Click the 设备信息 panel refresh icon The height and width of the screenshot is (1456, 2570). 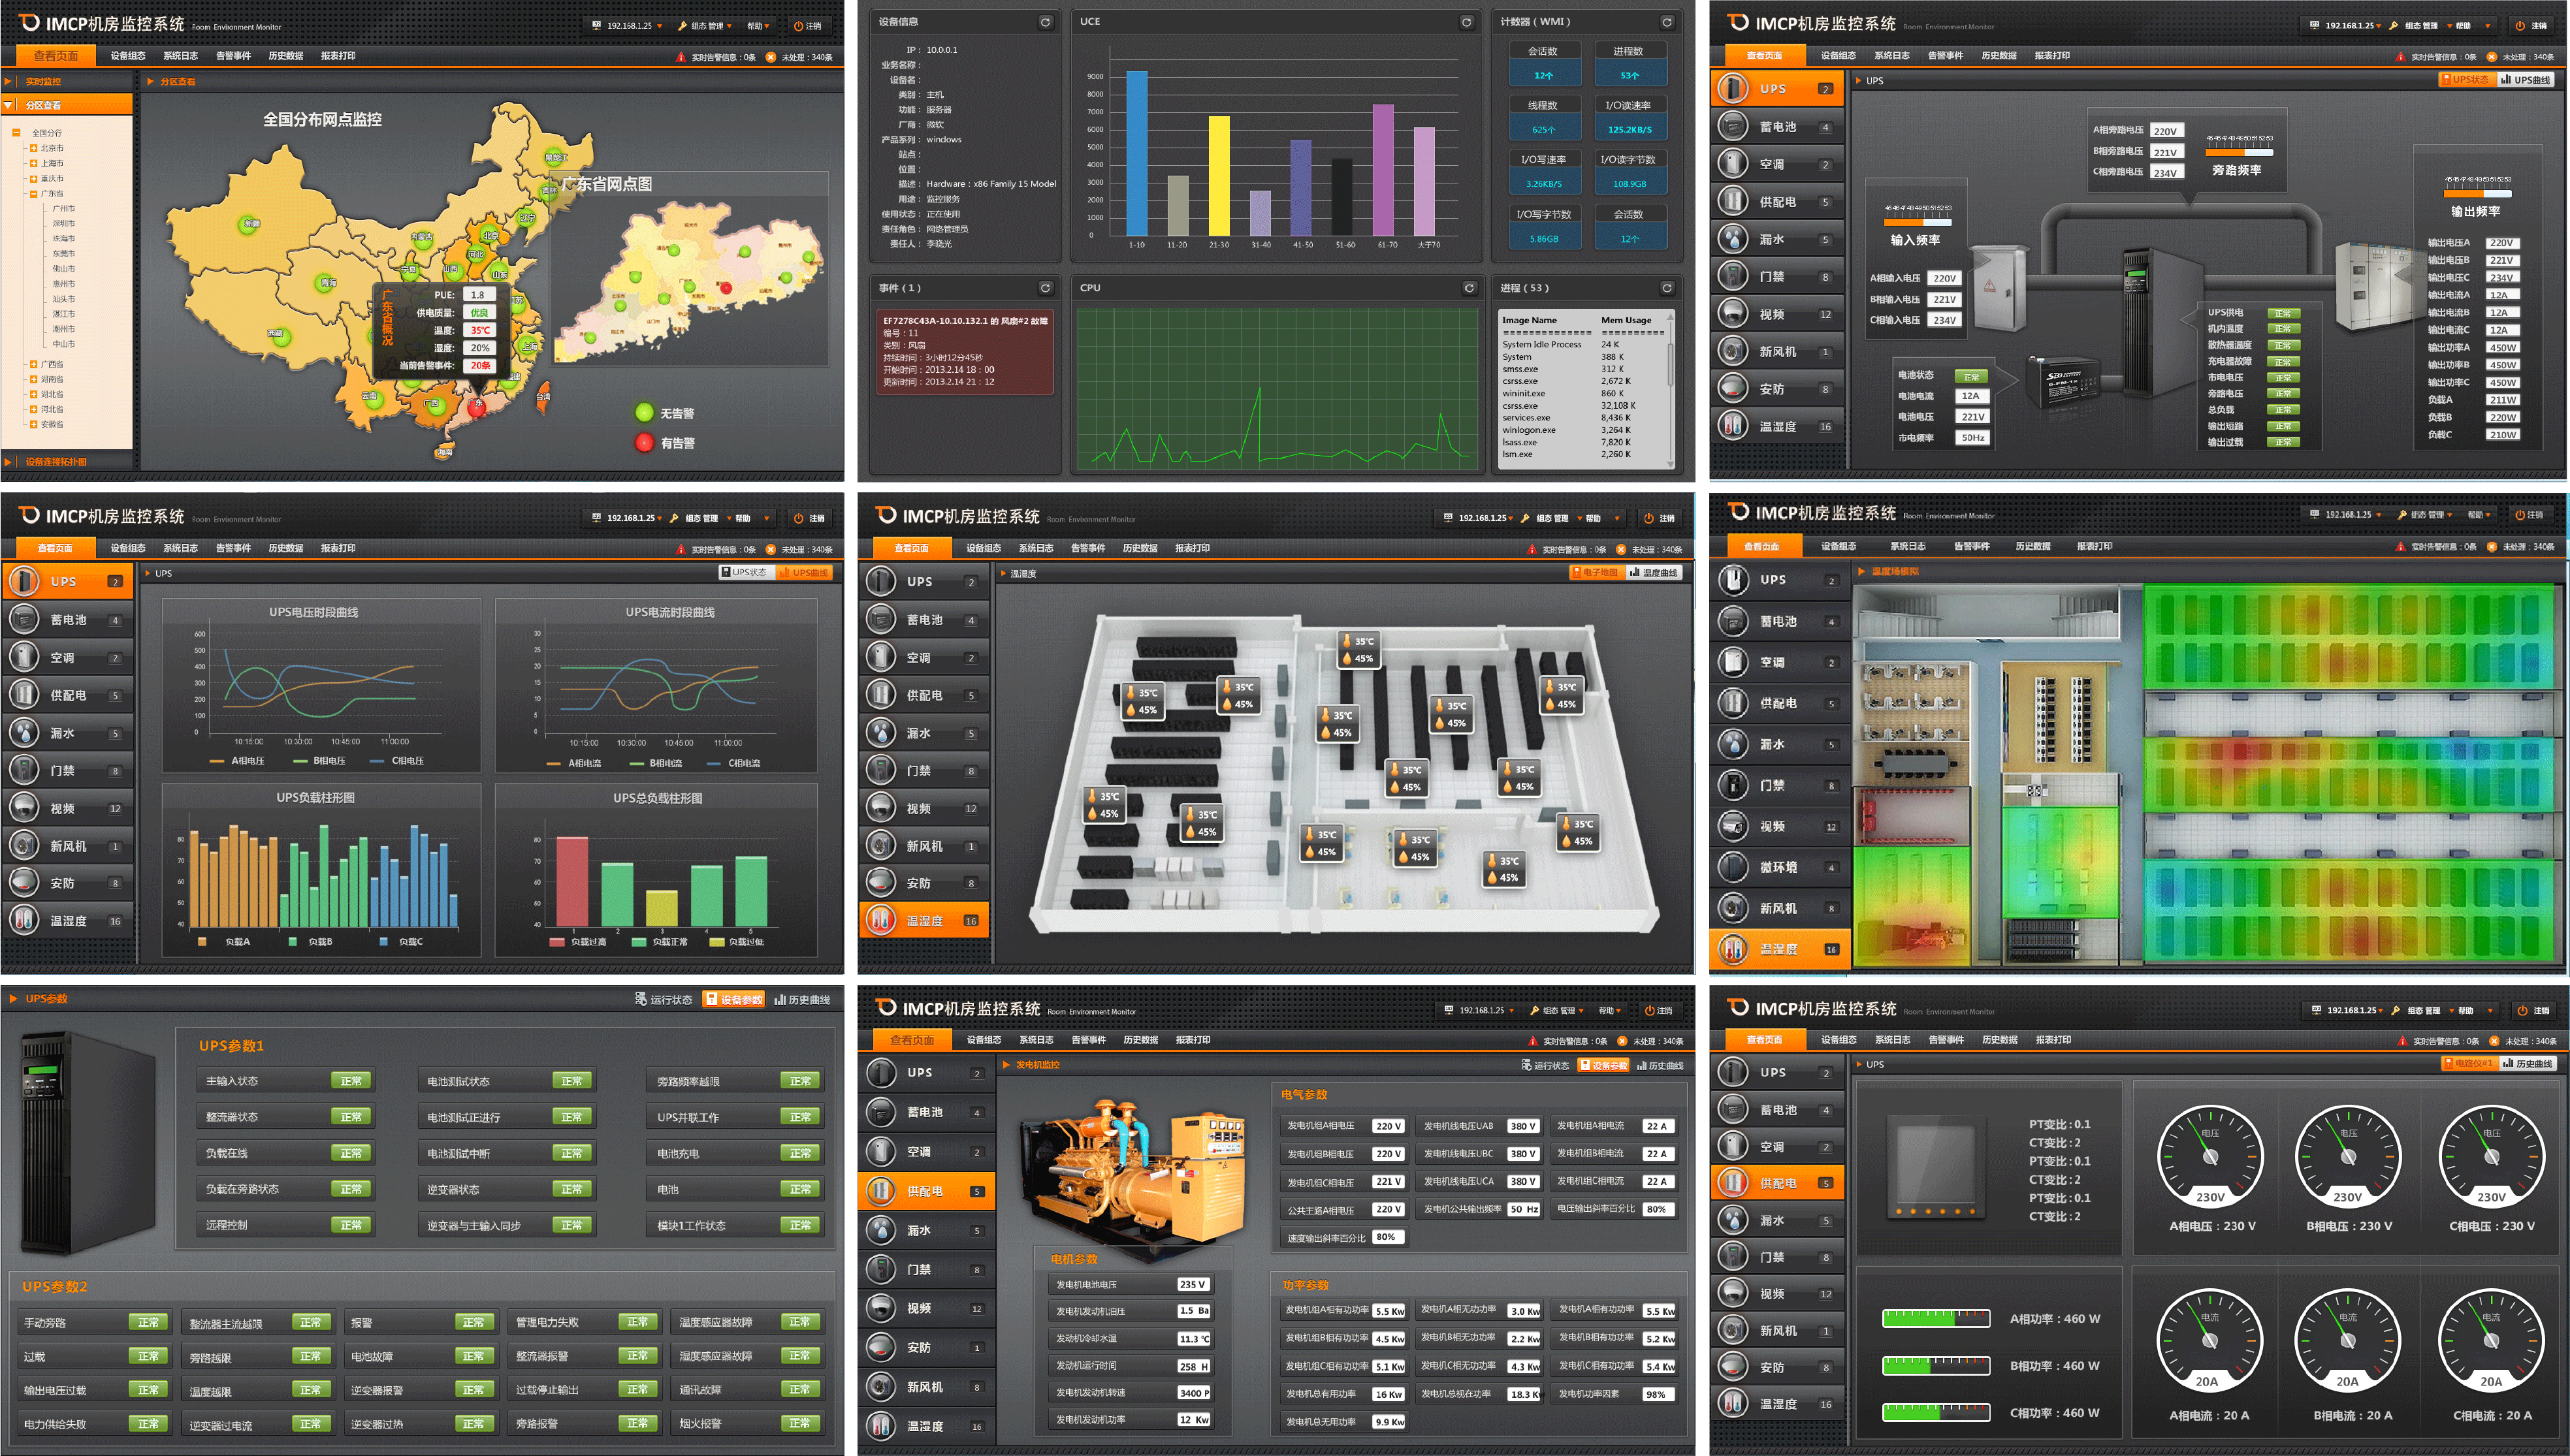(x=1045, y=22)
